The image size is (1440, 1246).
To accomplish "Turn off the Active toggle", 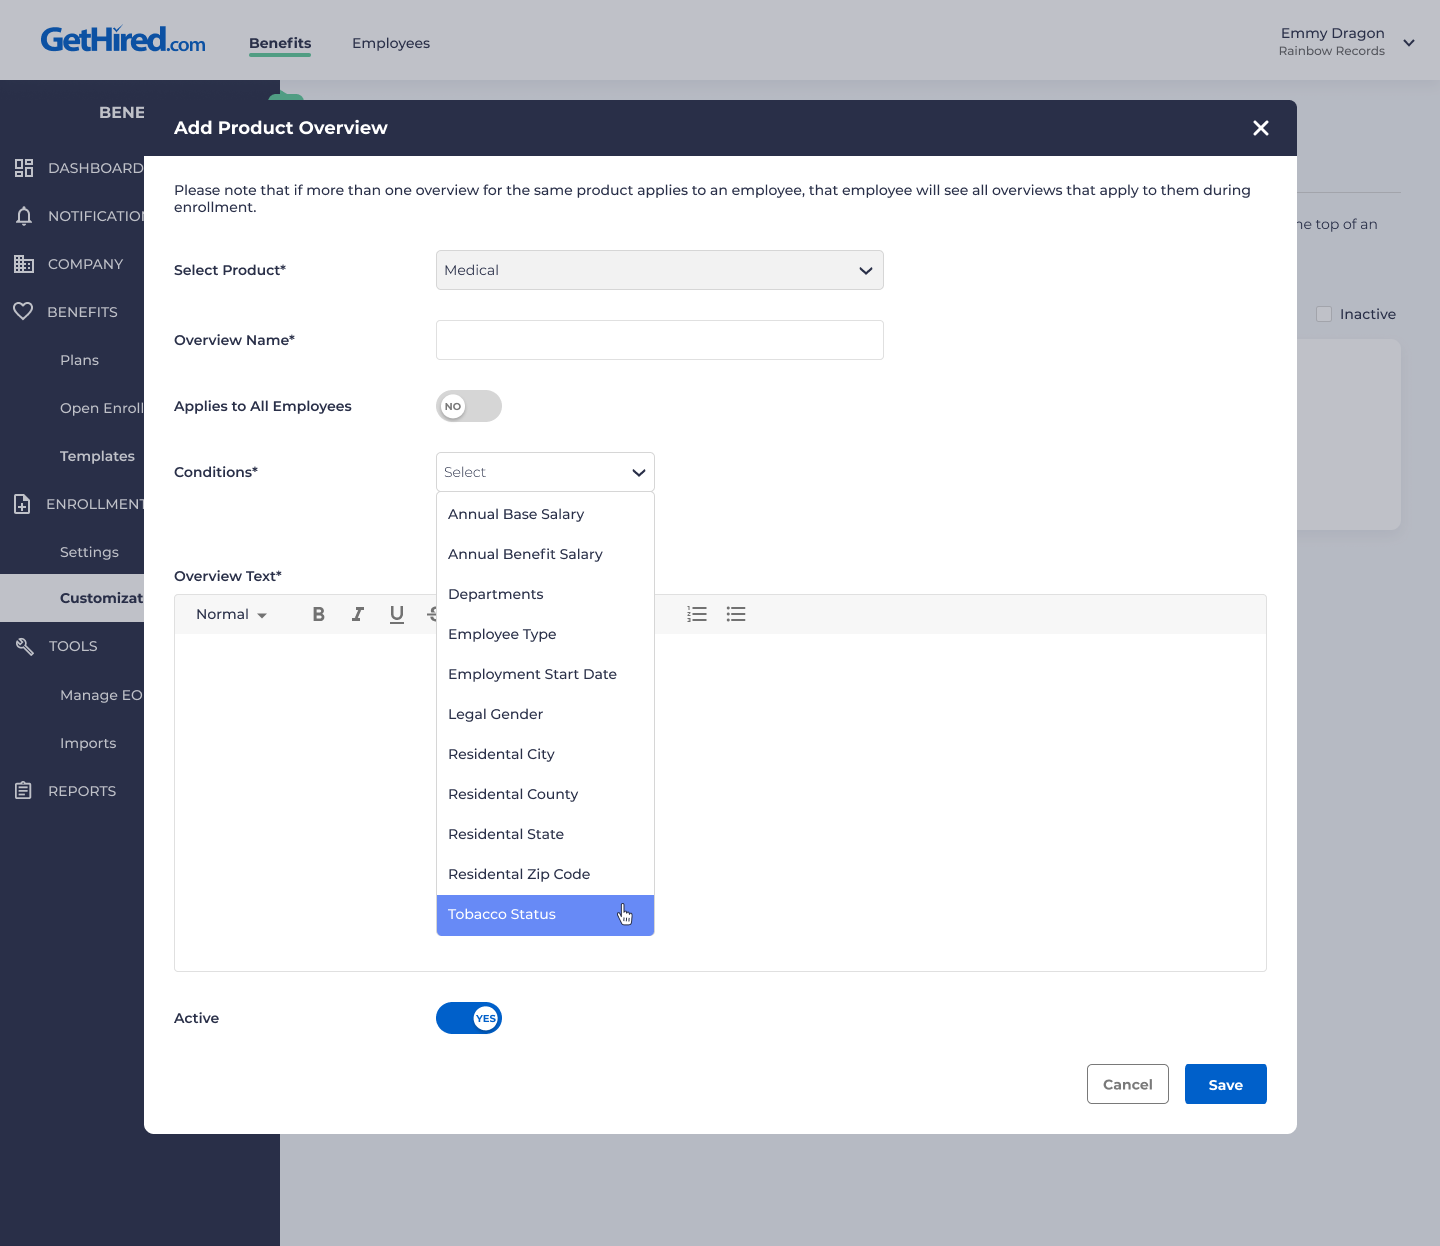I will [x=468, y=1018].
